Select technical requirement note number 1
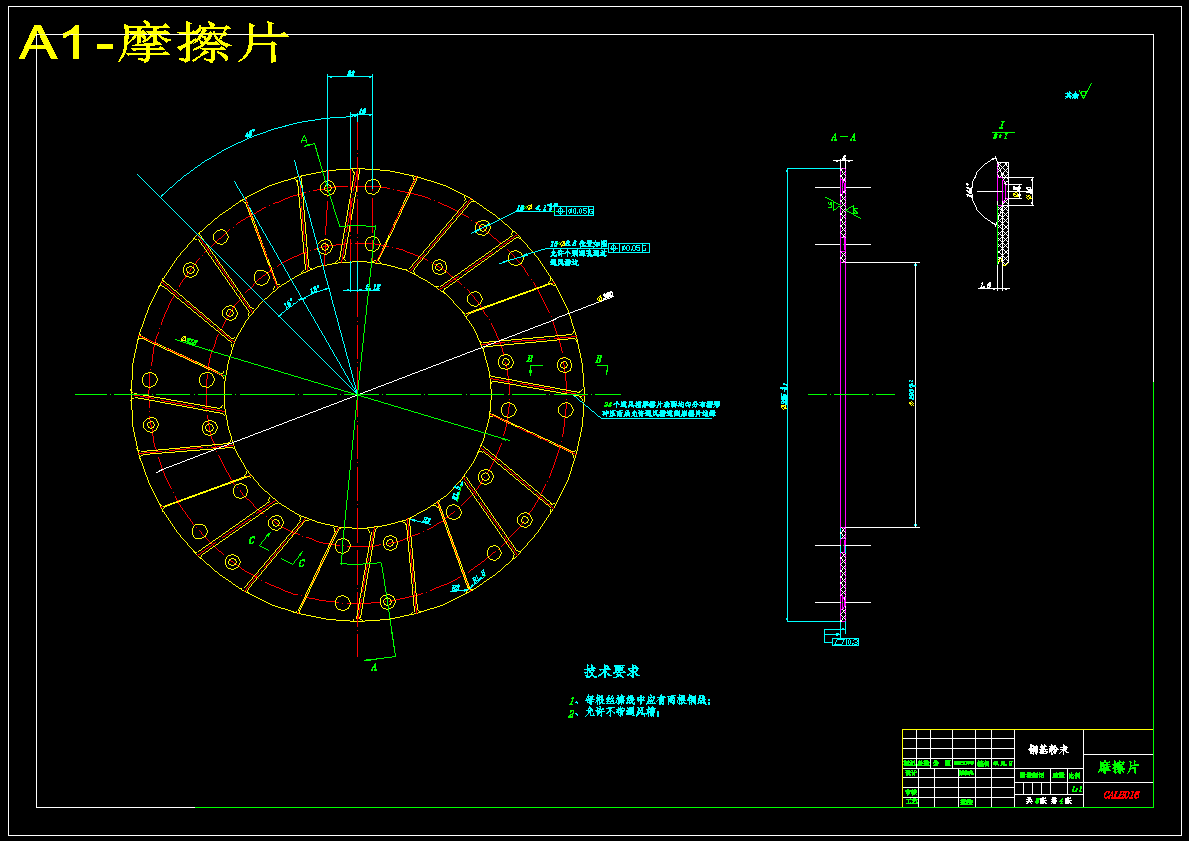 click(x=641, y=701)
